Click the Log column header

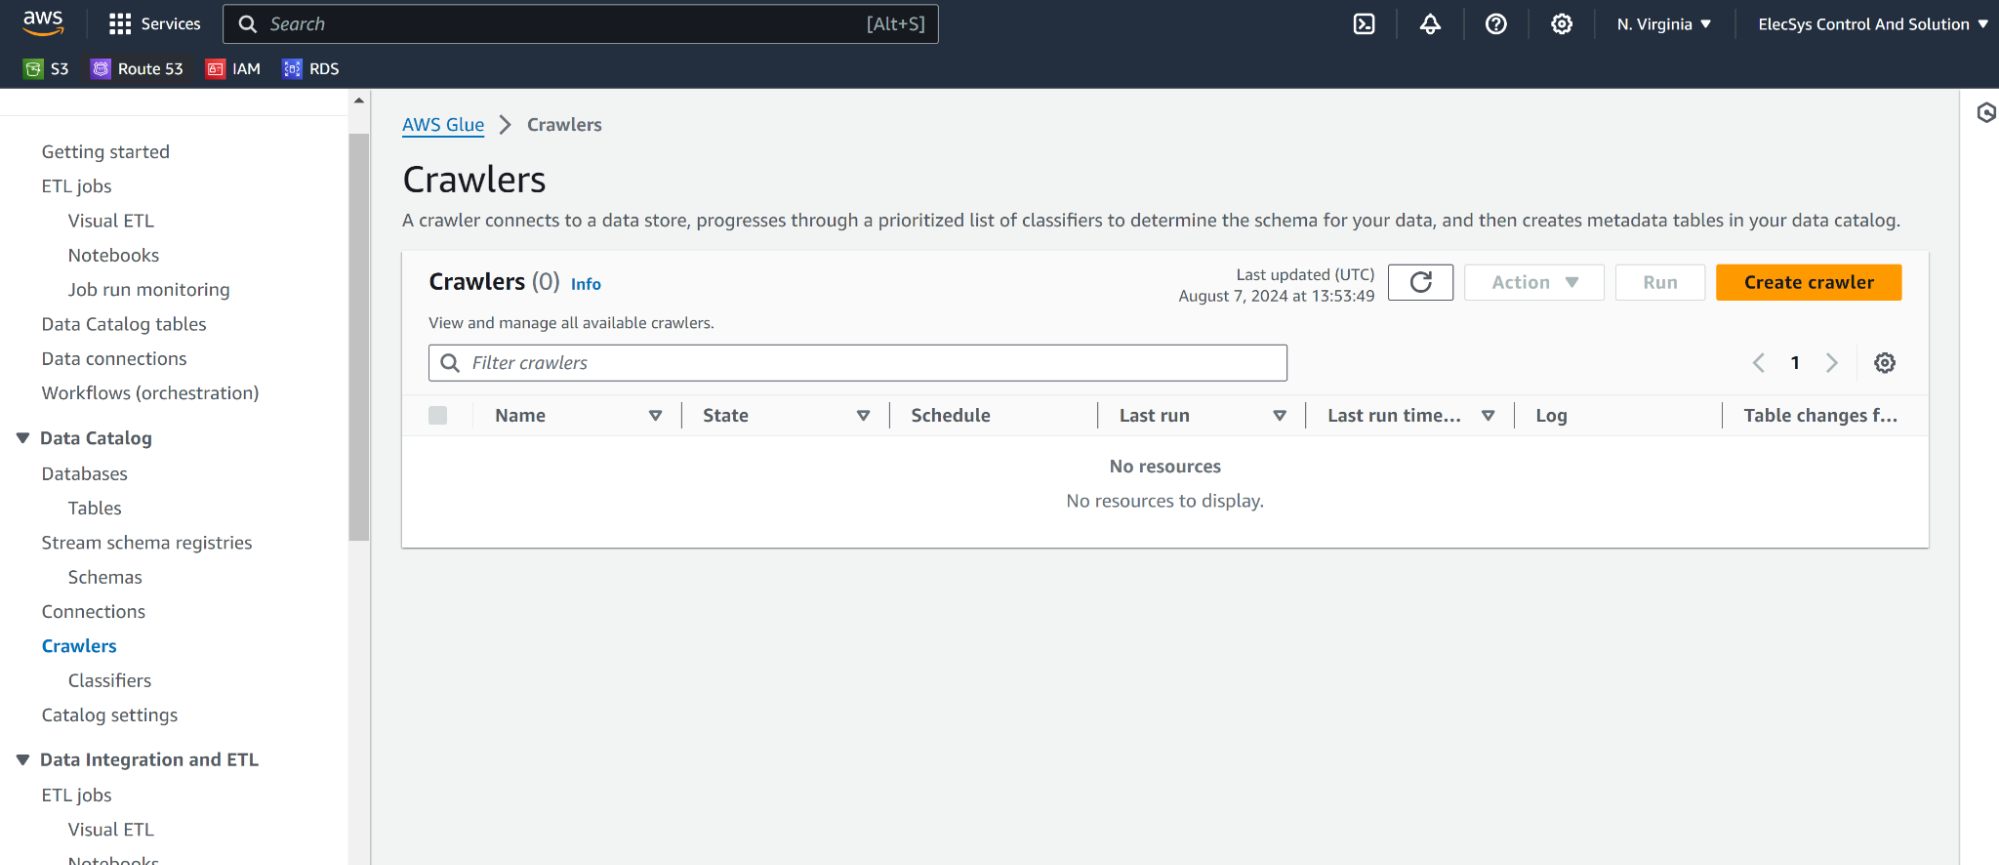1552,416
